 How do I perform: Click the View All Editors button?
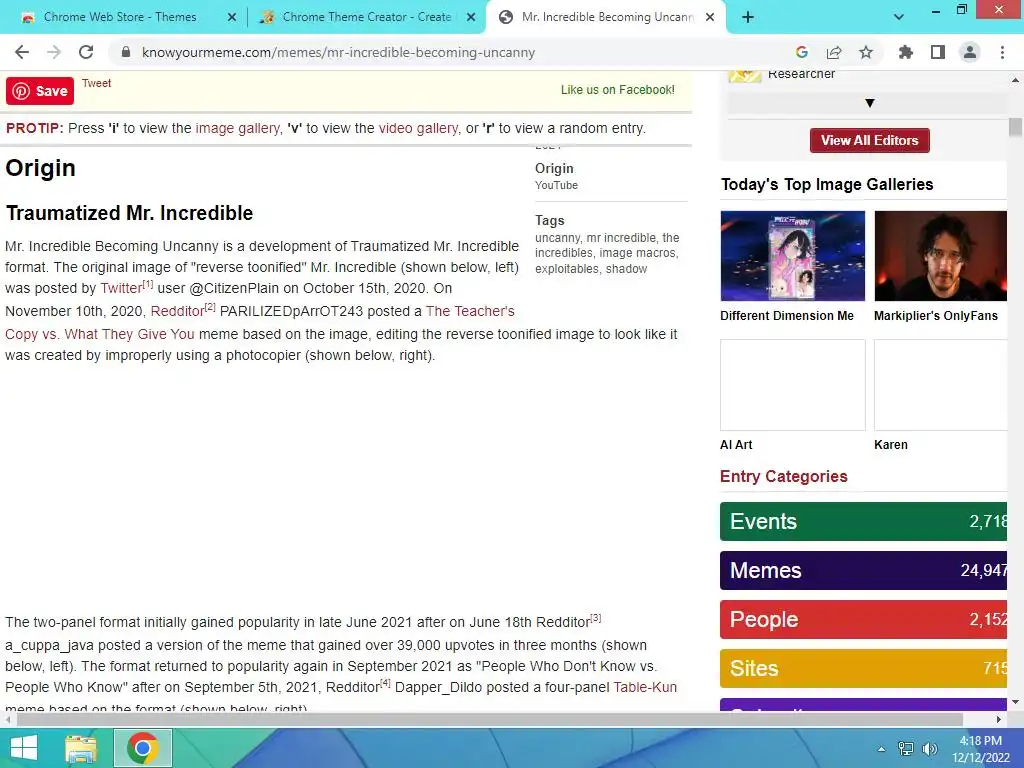869,140
